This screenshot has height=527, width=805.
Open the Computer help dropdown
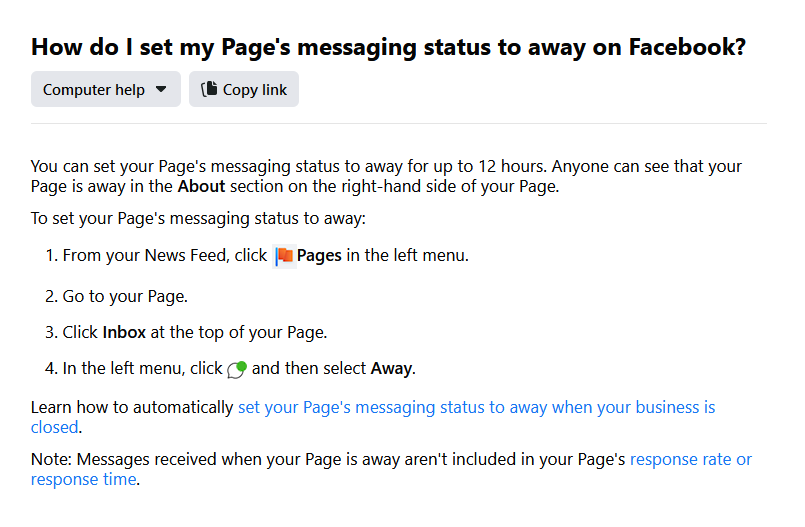click(x=105, y=89)
